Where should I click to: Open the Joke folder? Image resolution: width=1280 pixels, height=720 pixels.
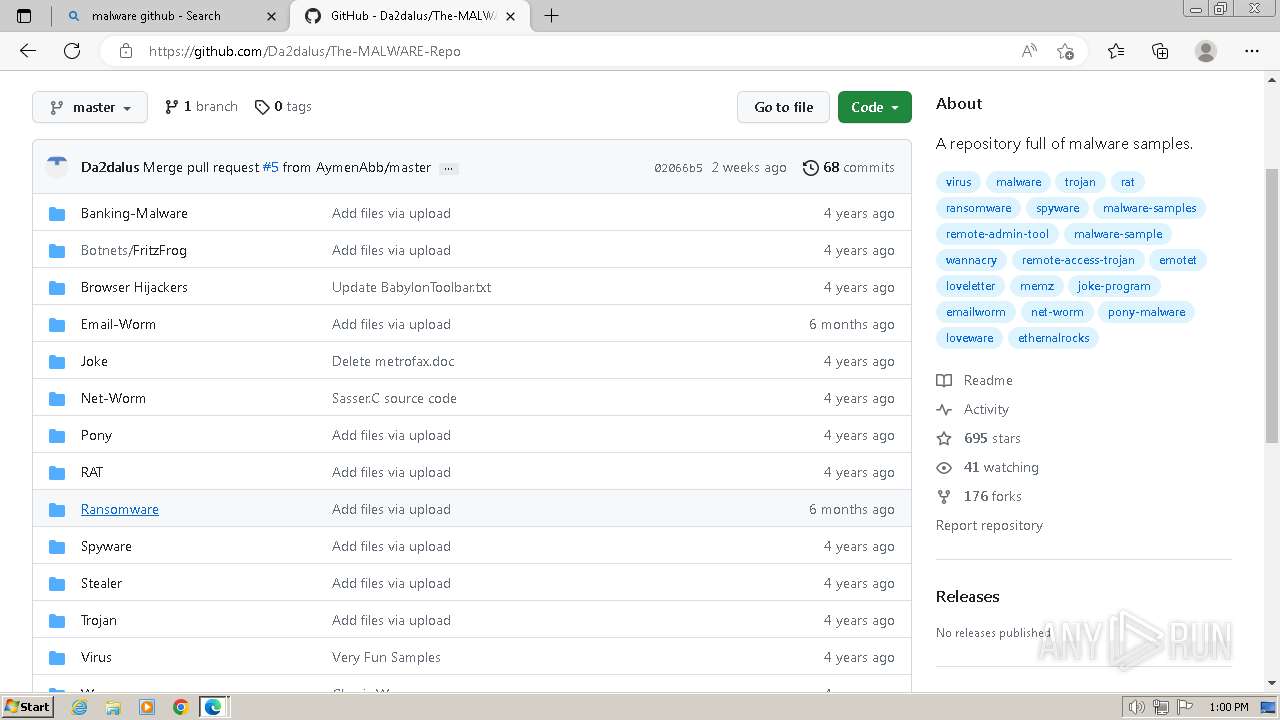[94, 361]
